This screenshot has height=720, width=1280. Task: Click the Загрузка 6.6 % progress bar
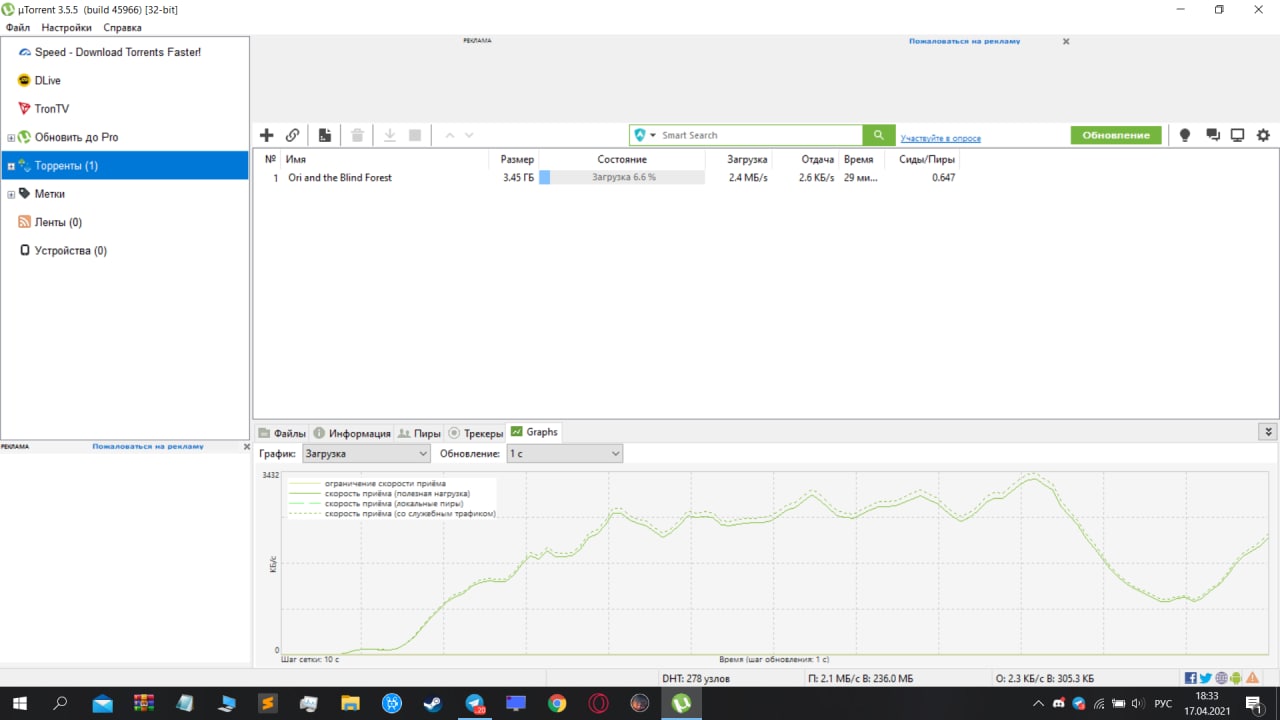[x=622, y=177]
